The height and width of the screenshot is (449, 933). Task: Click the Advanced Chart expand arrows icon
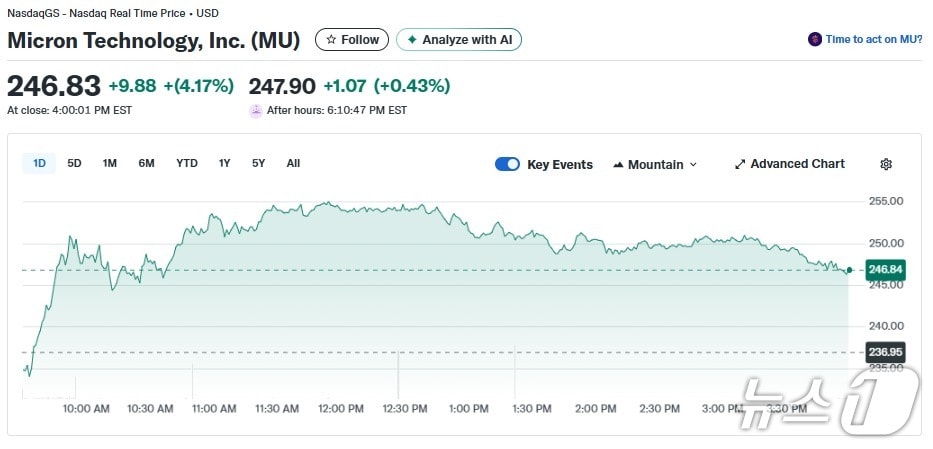pyautogui.click(x=740, y=164)
